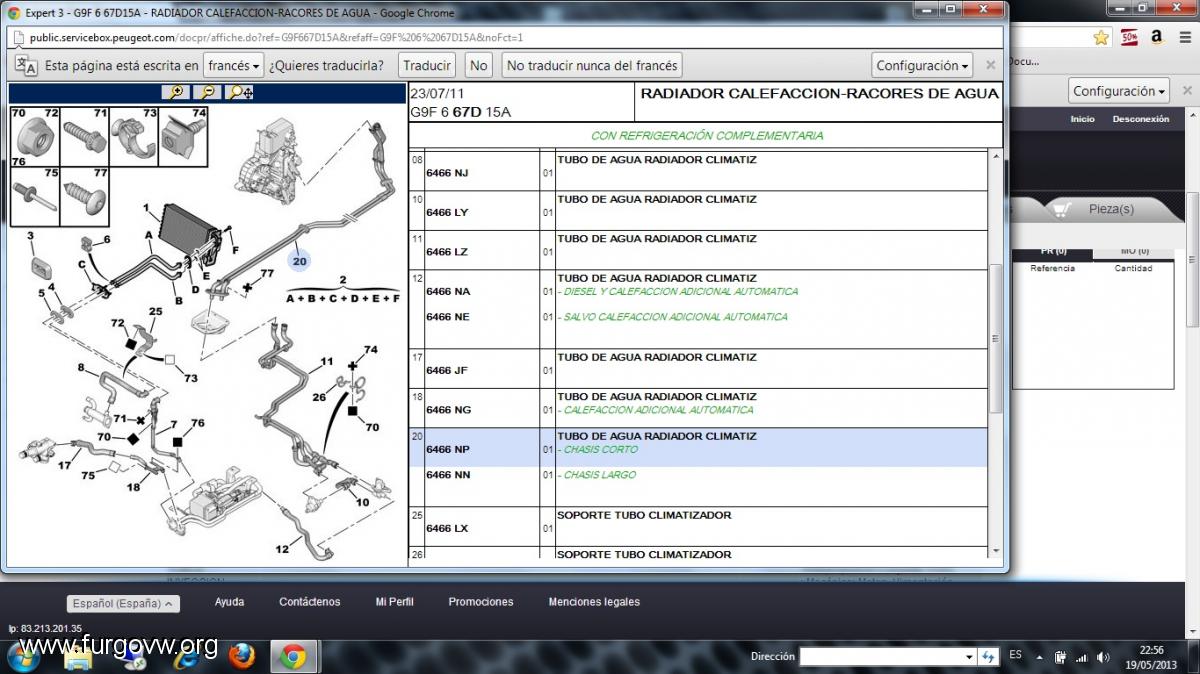Select part thumbnail 73 clip

click(x=133, y=136)
